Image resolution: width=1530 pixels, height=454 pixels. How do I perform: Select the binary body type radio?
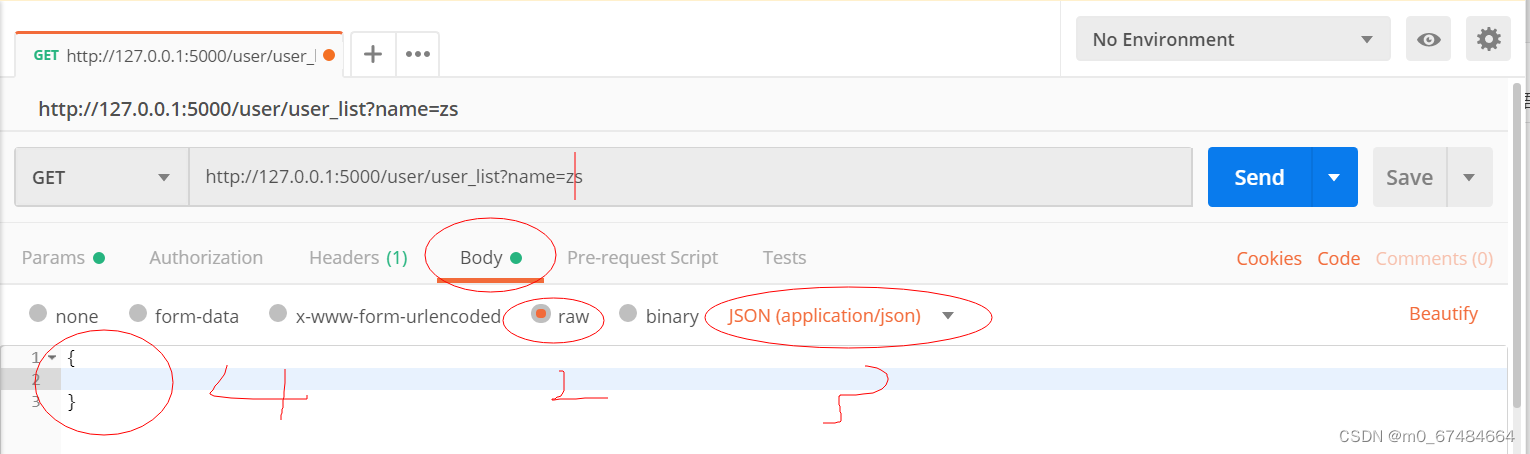pos(628,314)
